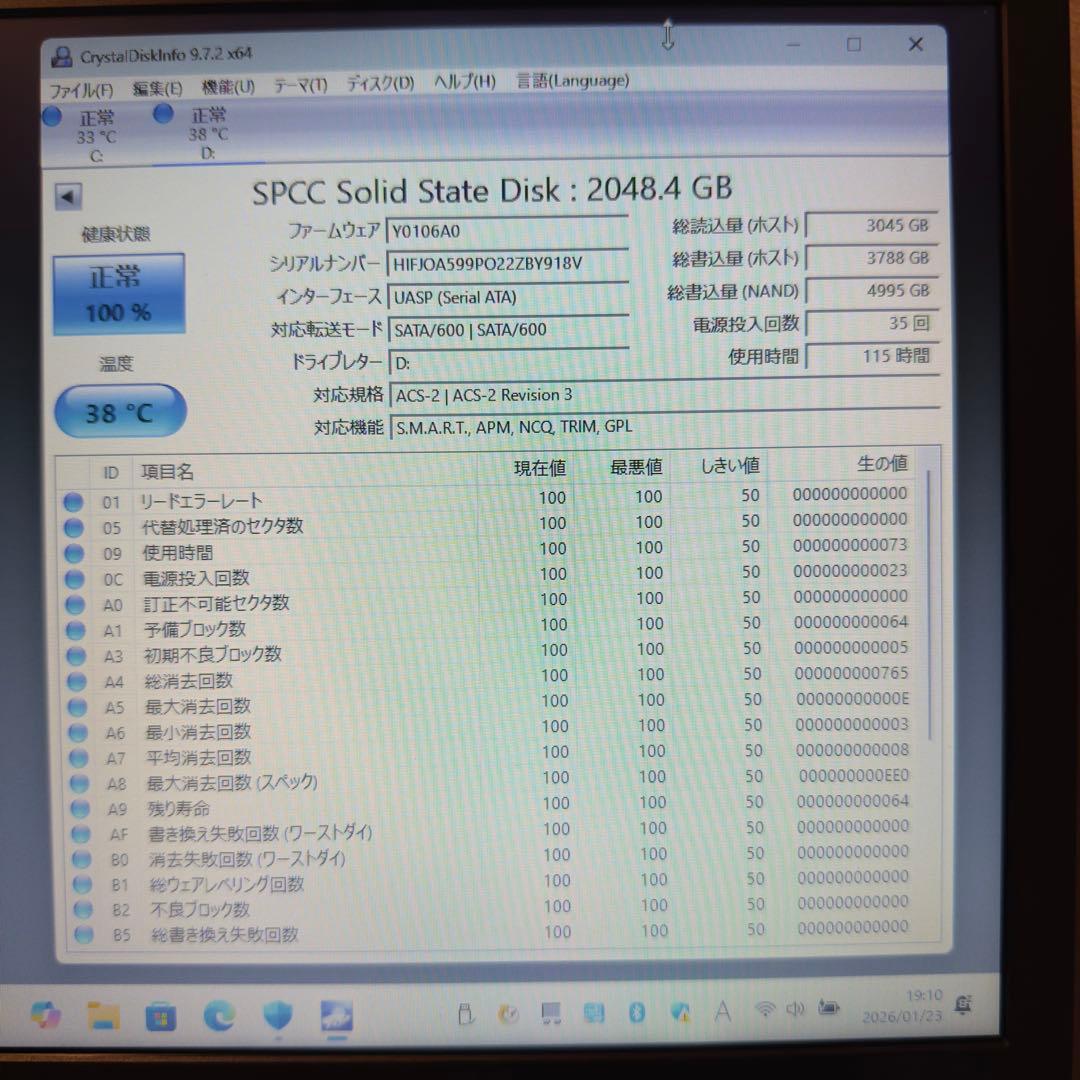
Task: Click the blue health dot beside リードエラーレート
Action: [x=74, y=501]
